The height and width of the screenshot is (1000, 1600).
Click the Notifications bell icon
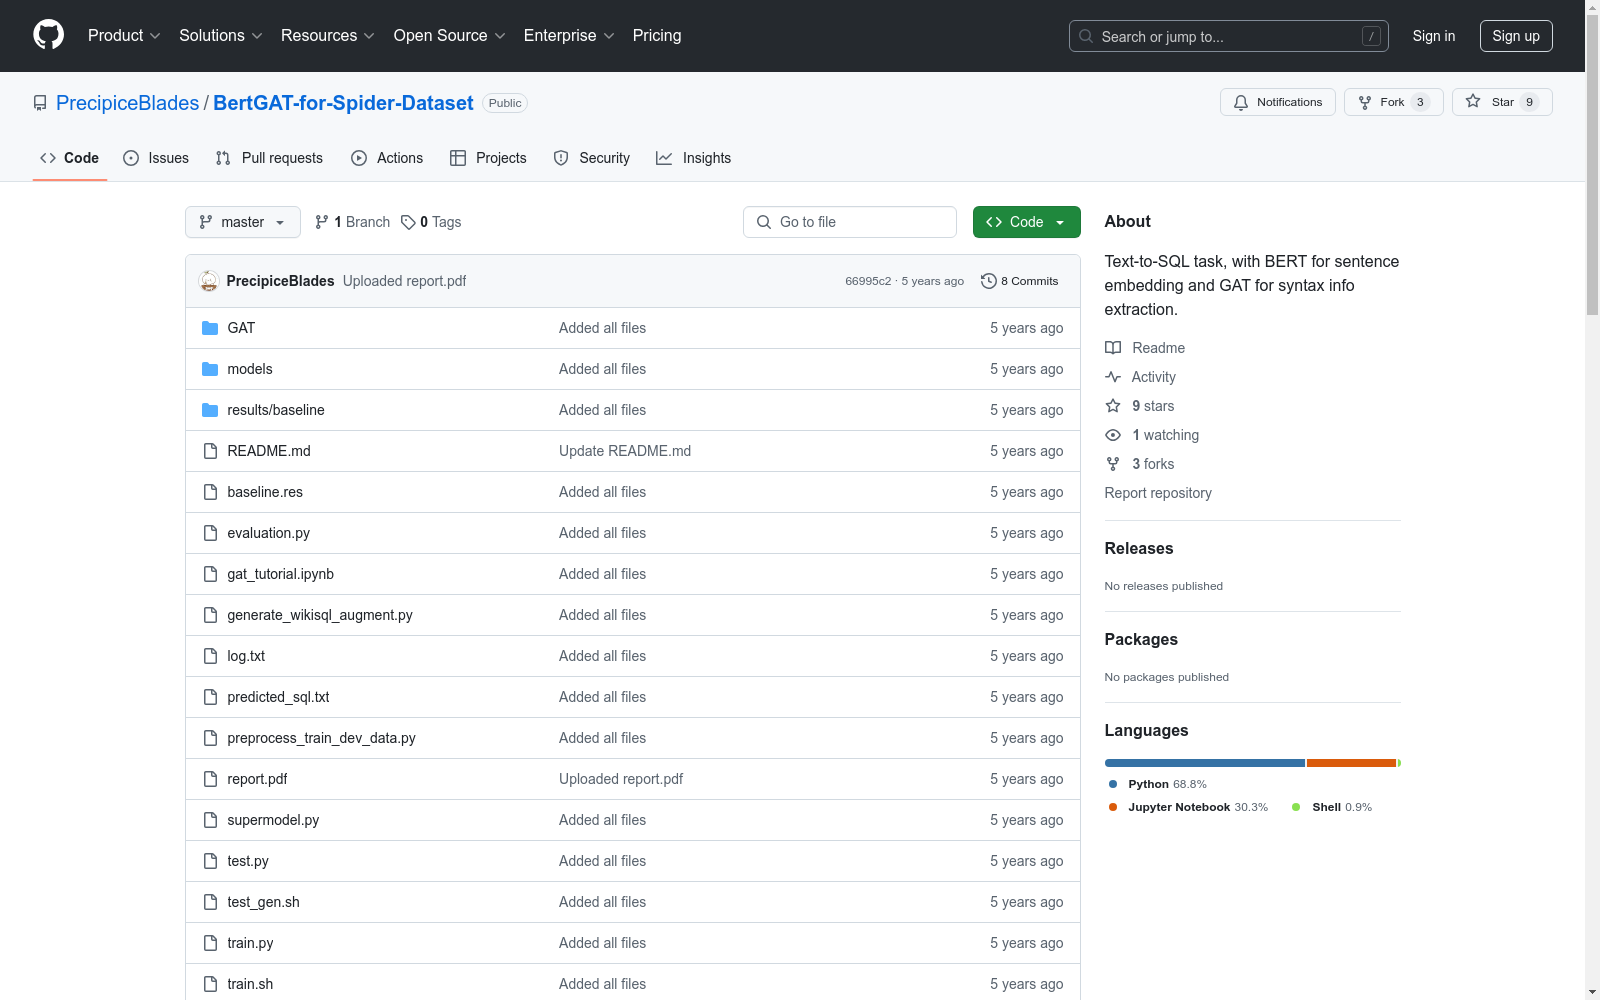point(1241,102)
